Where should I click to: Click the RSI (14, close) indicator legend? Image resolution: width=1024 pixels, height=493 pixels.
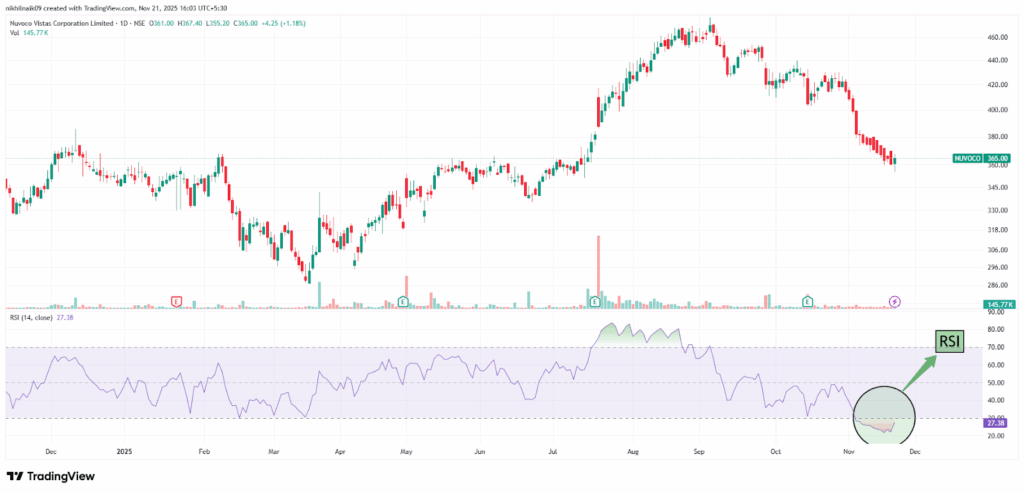[x=31, y=316]
